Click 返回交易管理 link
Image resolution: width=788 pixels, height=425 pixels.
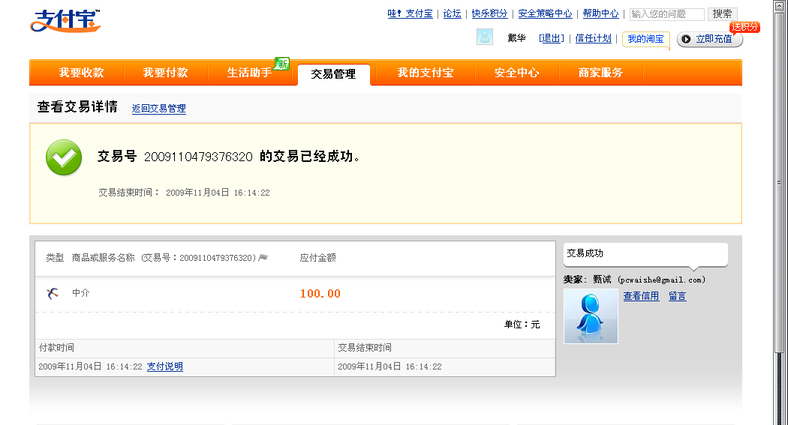159,108
